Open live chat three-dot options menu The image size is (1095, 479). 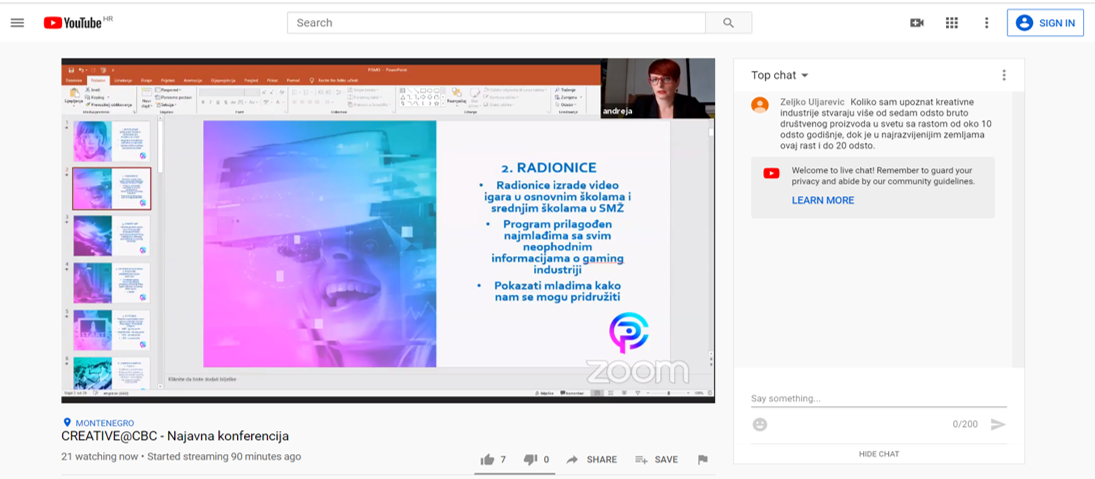pyautogui.click(x=1004, y=75)
